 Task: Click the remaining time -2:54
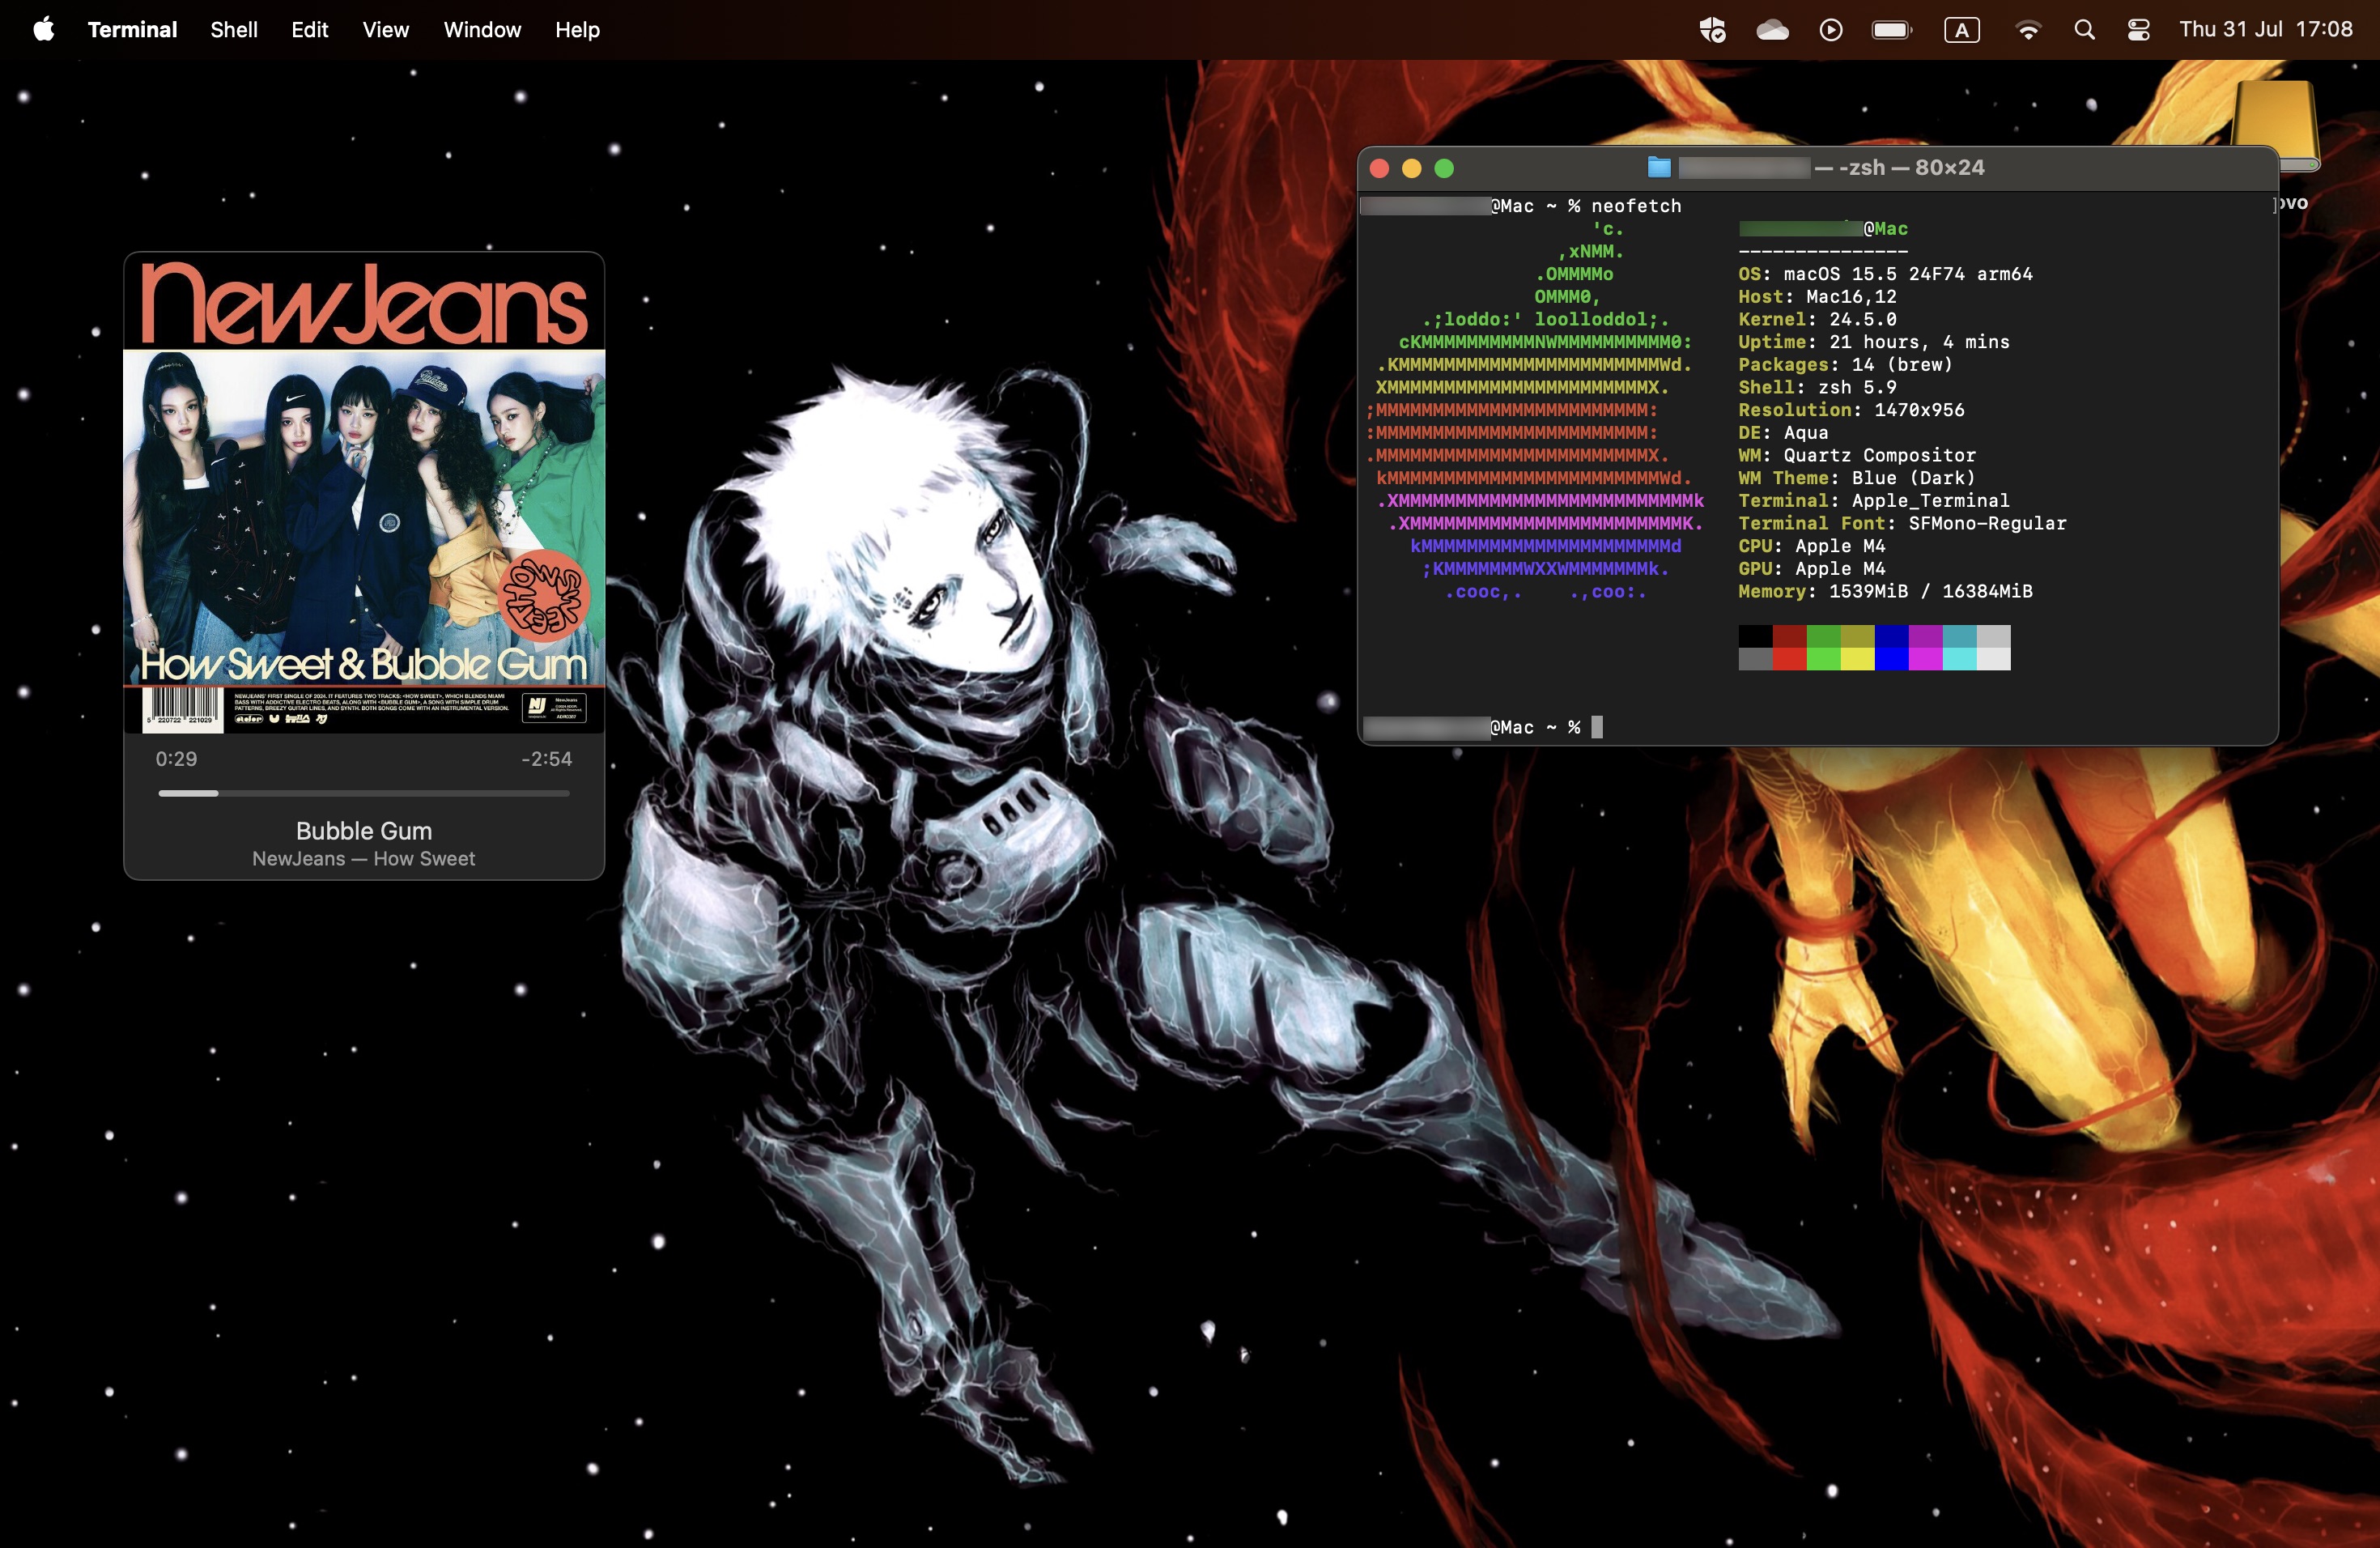point(546,759)
